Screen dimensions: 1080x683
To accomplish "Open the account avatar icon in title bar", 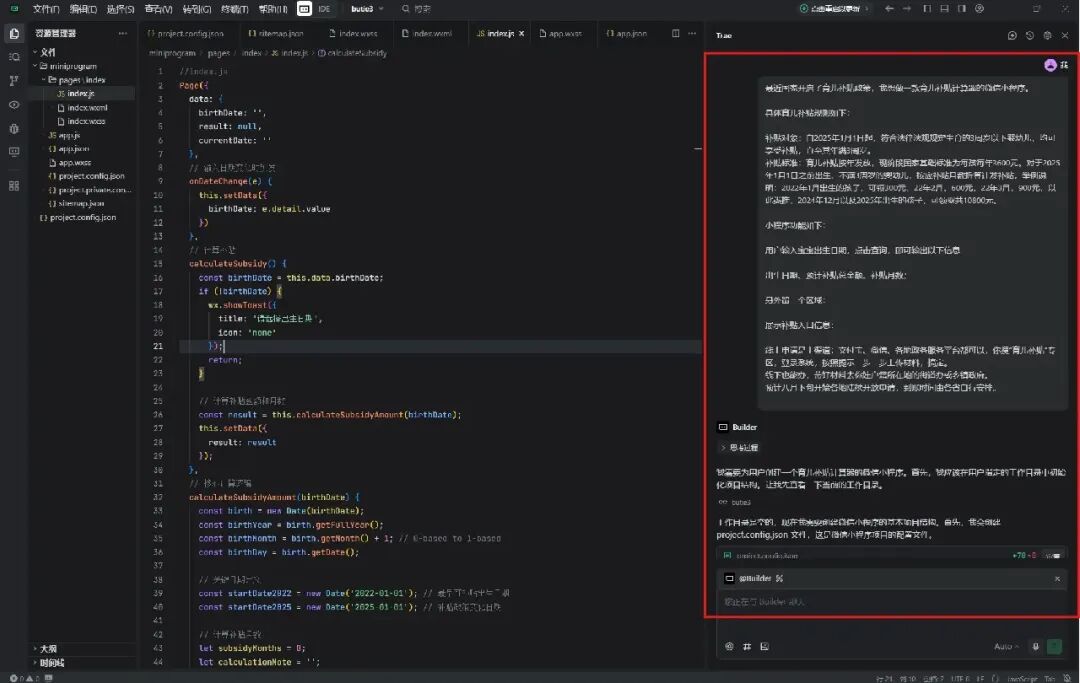I will pyautogui.click(x=979, y=9).
